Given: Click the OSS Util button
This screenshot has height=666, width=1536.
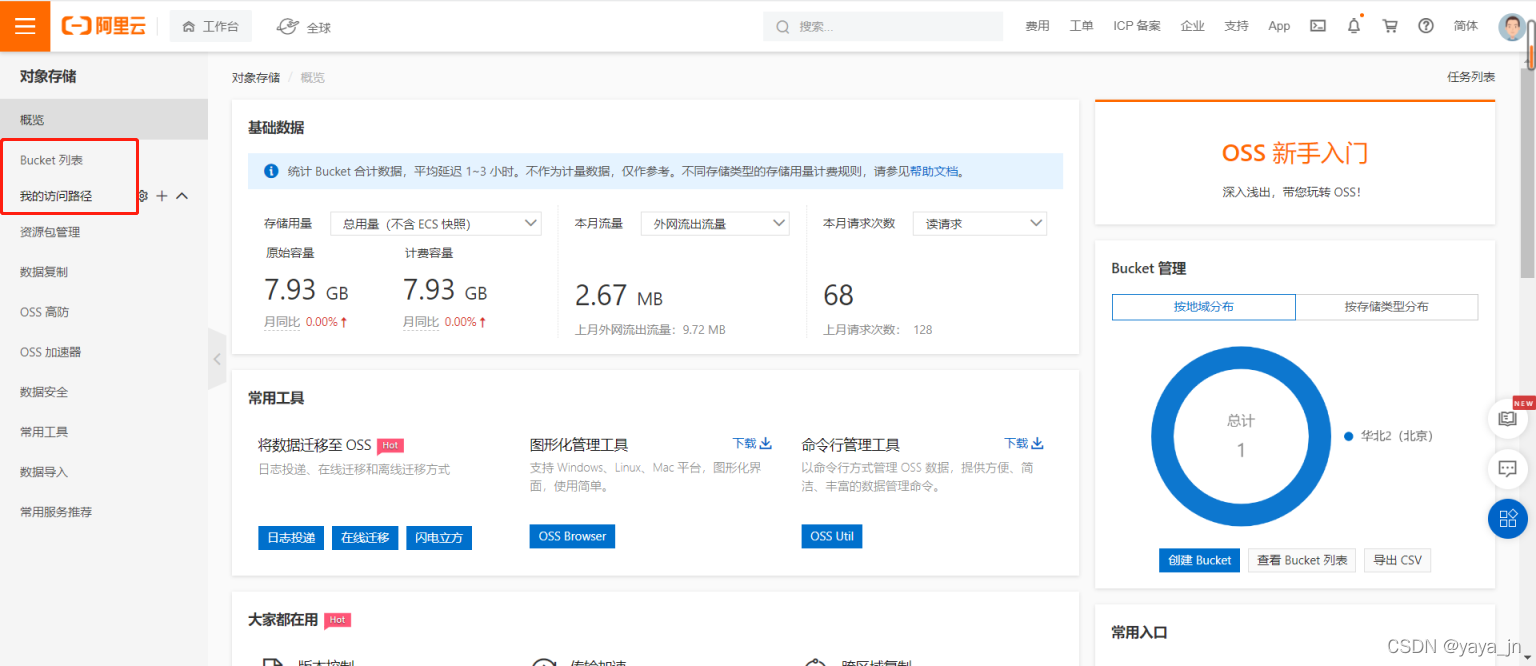Looking at the screenshot, I should 832,537.
